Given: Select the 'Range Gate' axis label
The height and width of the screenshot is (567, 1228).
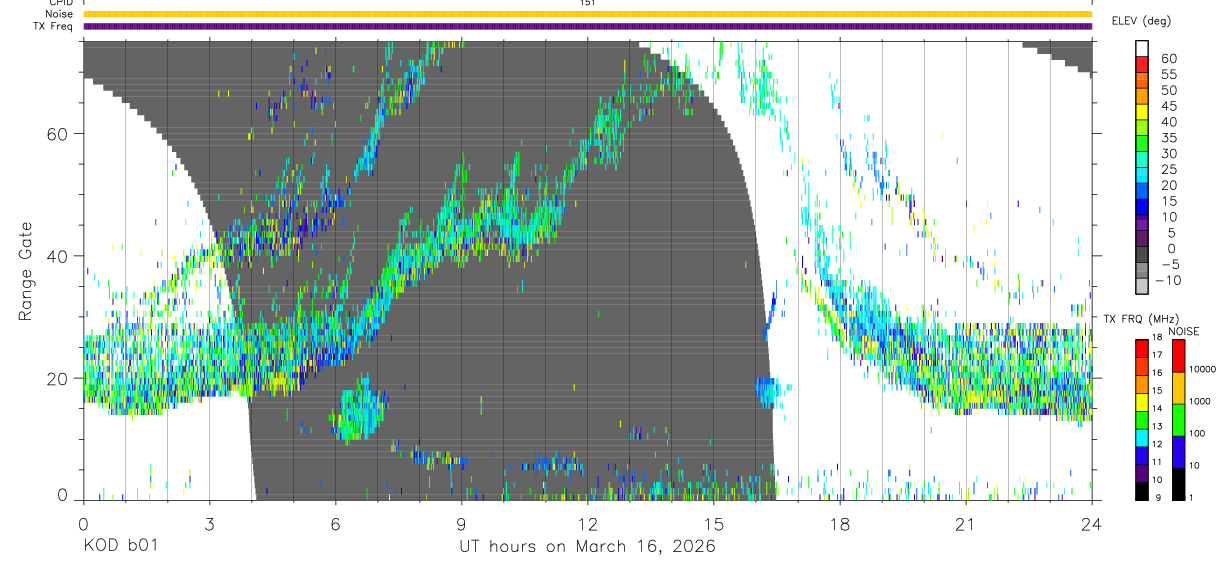Looking at the screenshot, I should tap(26, 271).
